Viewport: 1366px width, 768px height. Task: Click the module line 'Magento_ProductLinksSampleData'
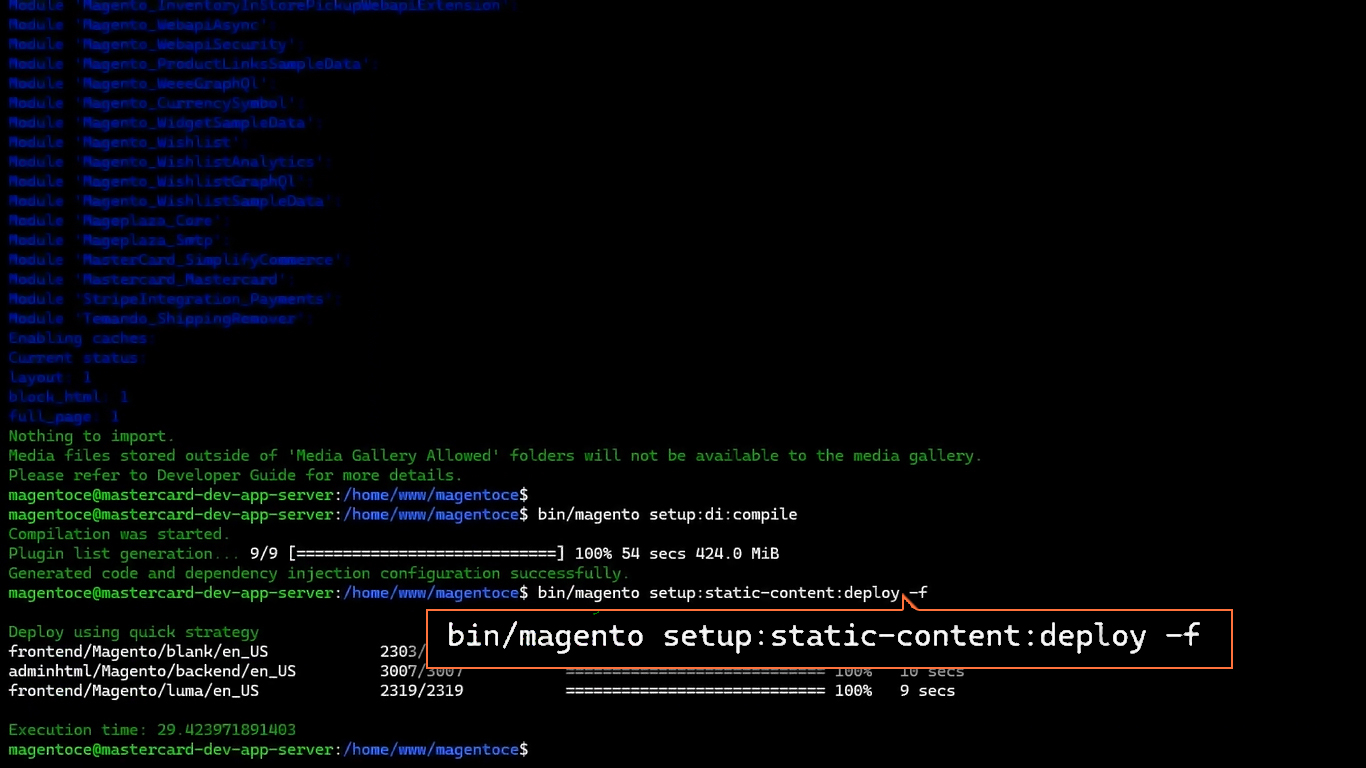point(193,64)
